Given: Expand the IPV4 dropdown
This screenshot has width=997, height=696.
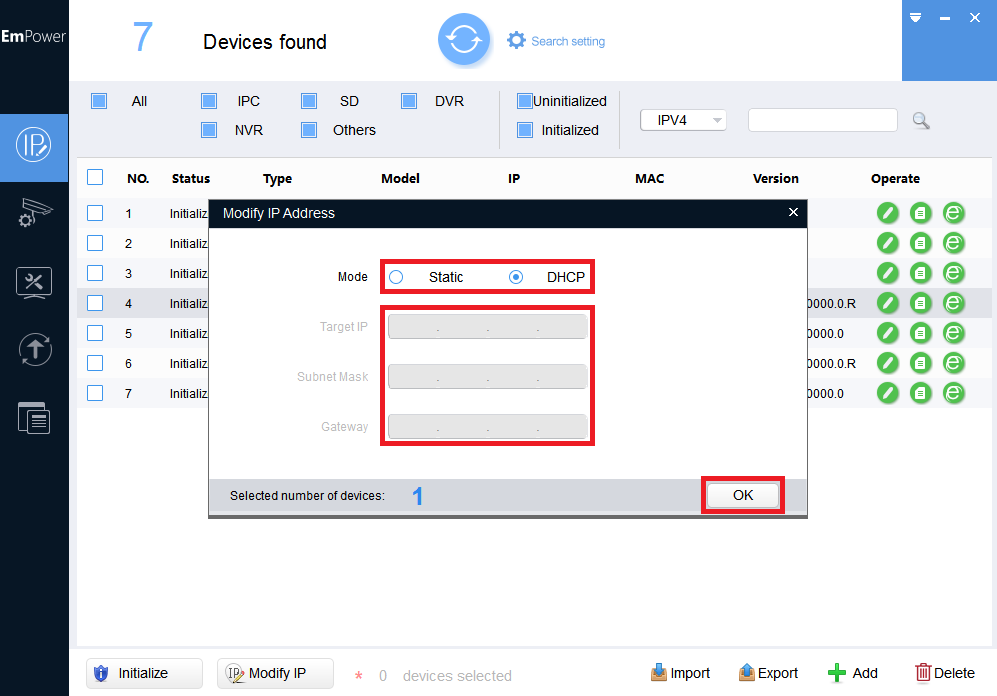Looking at the screenshot, I should point(683,120).
